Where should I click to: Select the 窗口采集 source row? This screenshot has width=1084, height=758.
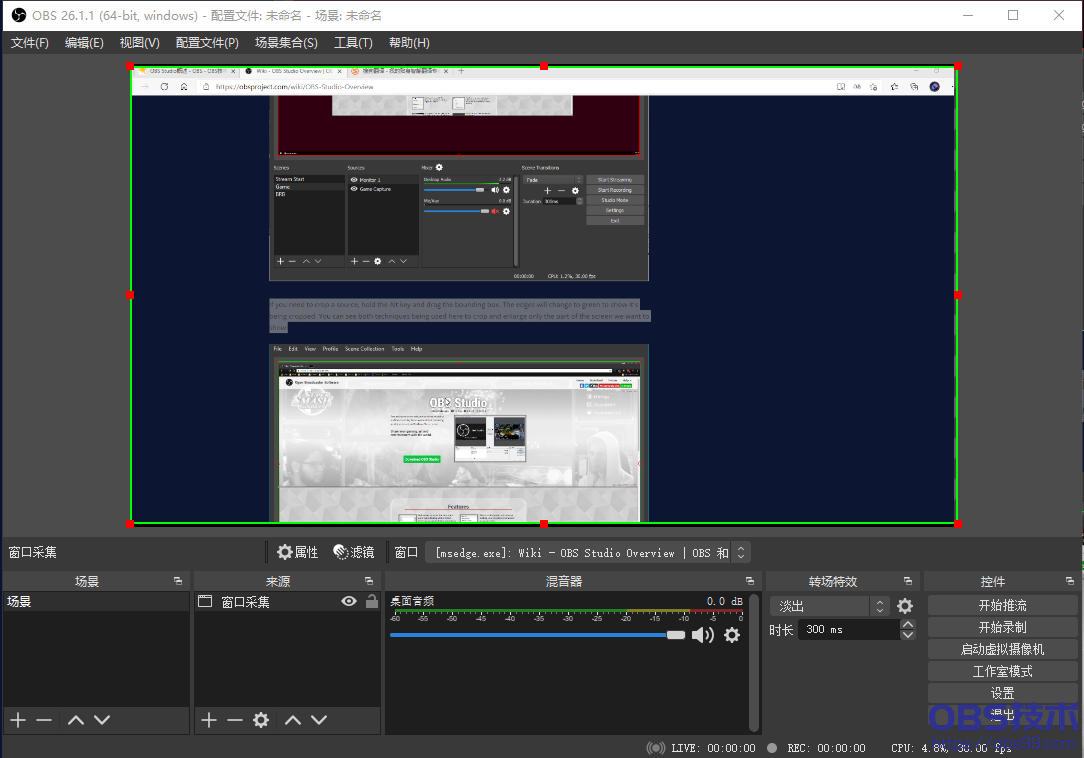pyautogui.click(x=287, y=602)
